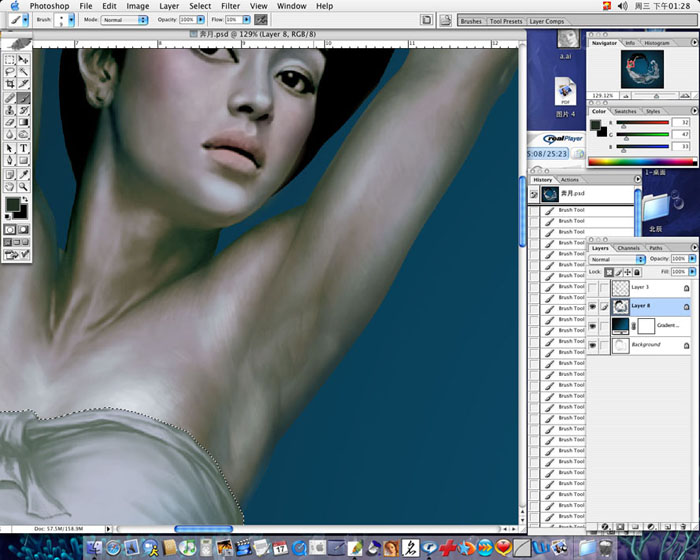
Task: Select the Gradient tool
Action: coord(23,122)
